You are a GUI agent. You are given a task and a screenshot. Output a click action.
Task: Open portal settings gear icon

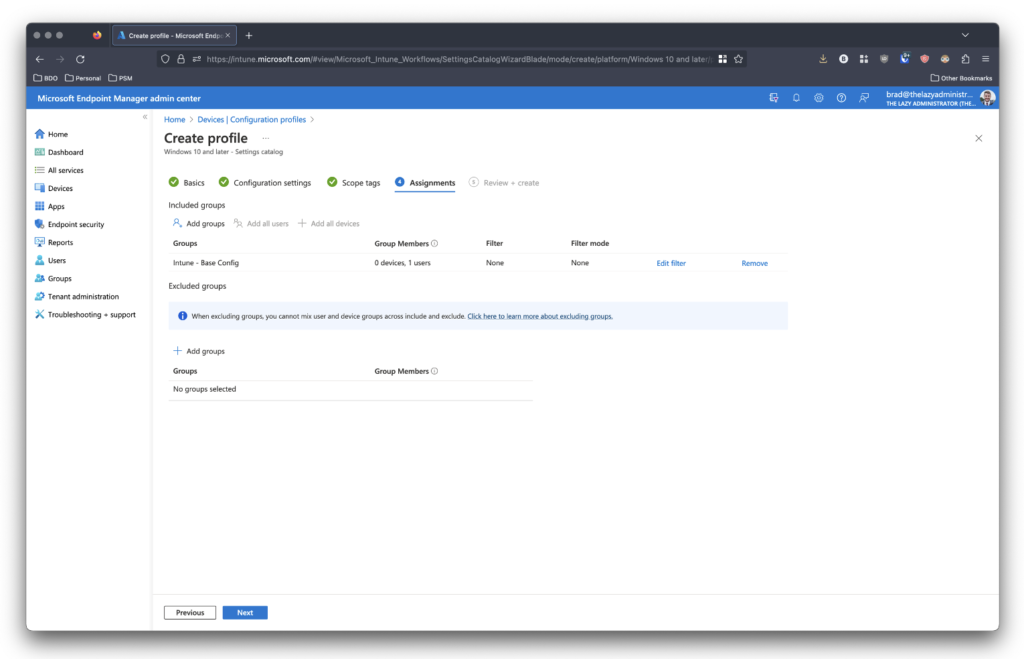pos(818,98)
